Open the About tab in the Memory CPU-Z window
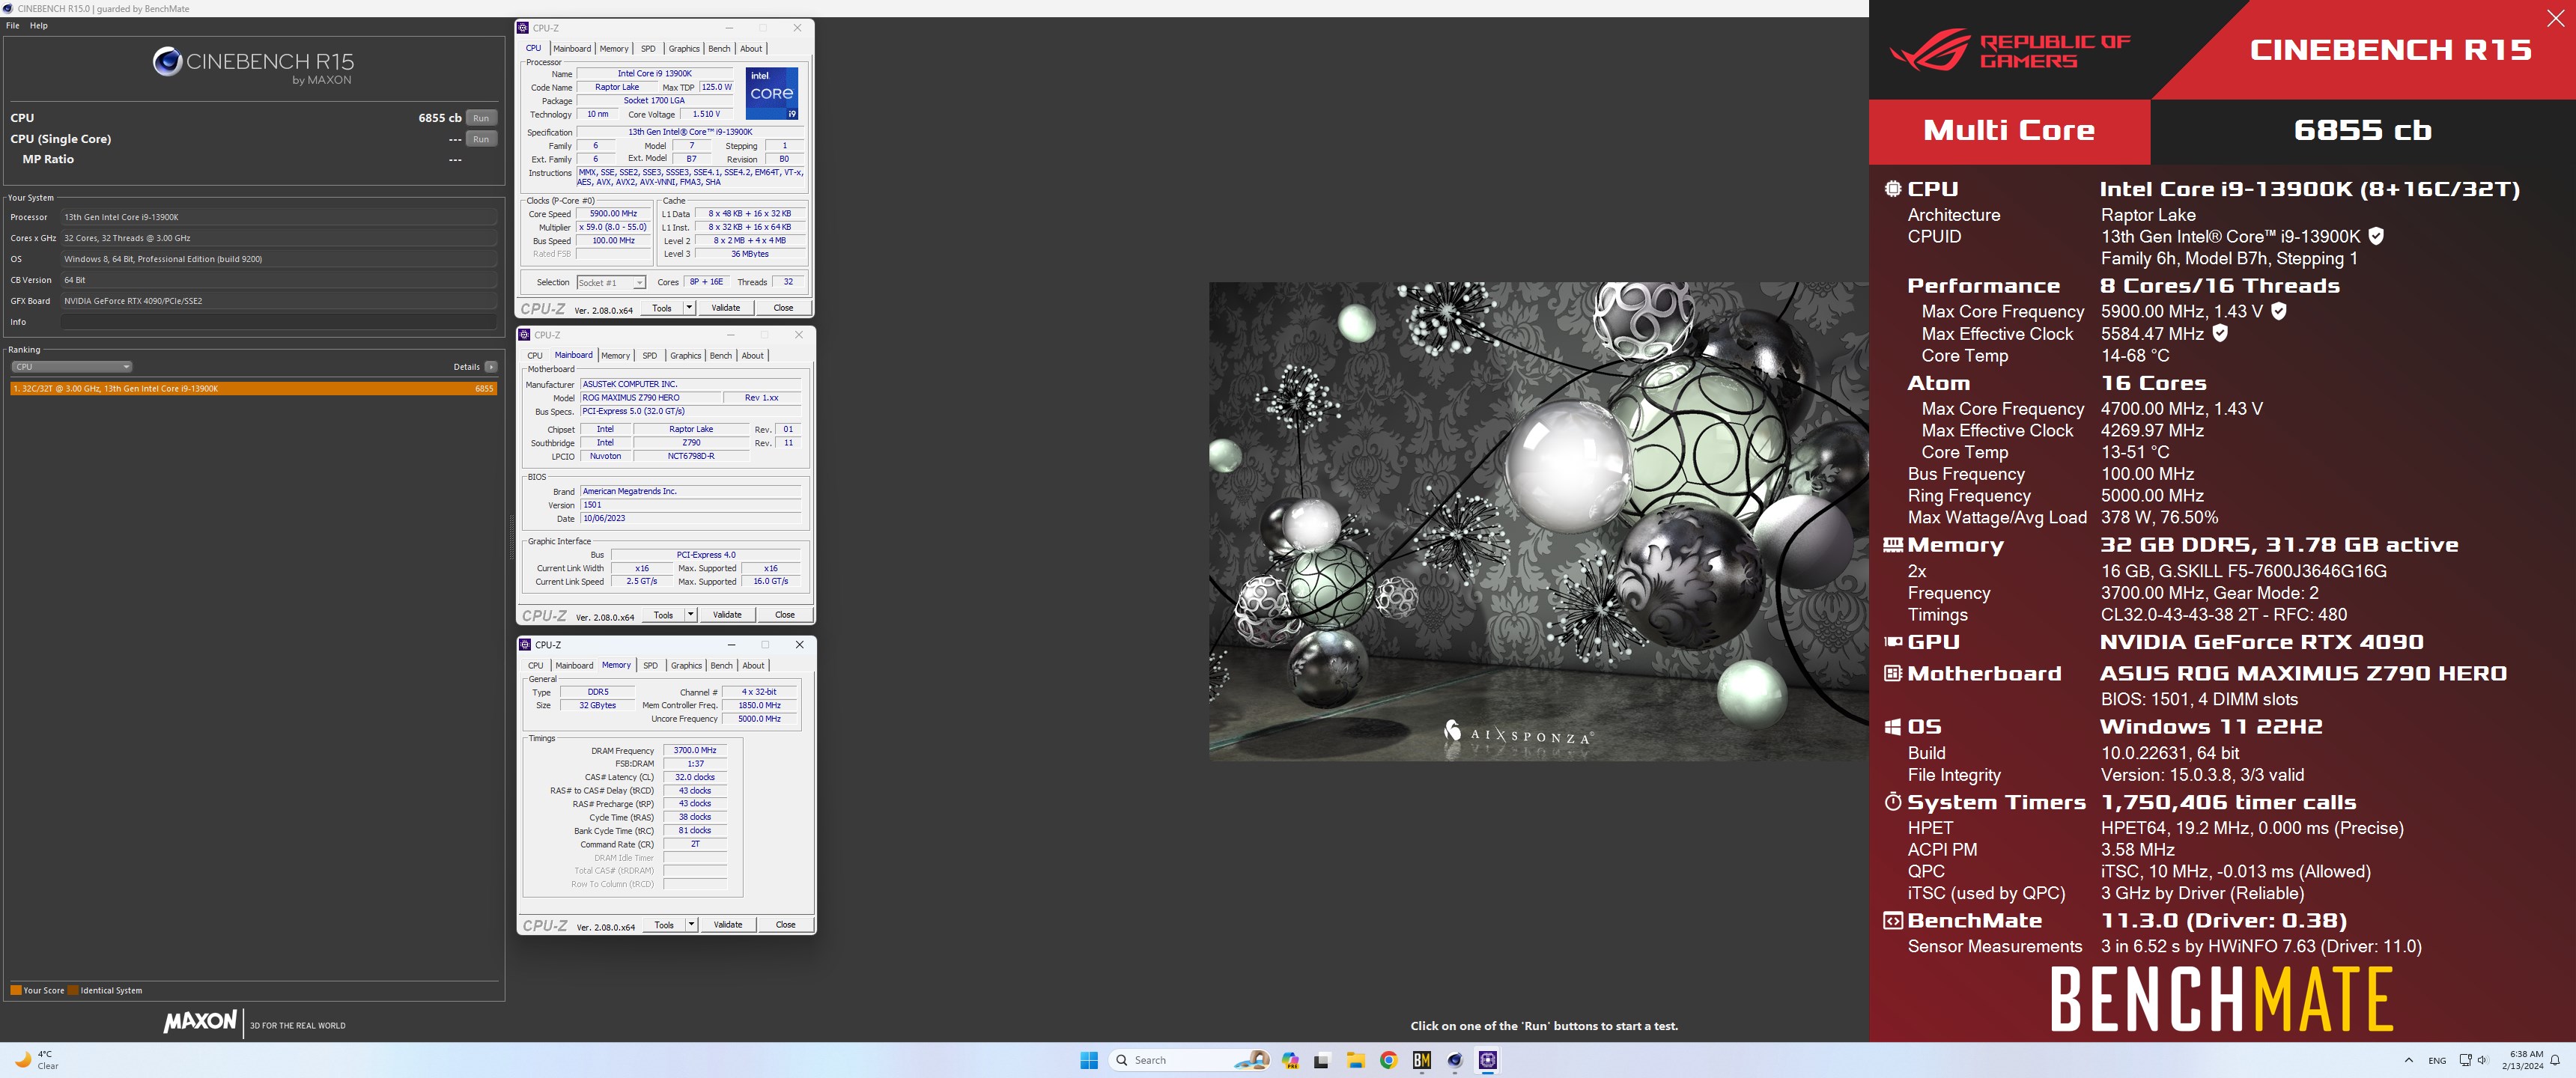The image size is (2576, 1078). click(753, 666)
